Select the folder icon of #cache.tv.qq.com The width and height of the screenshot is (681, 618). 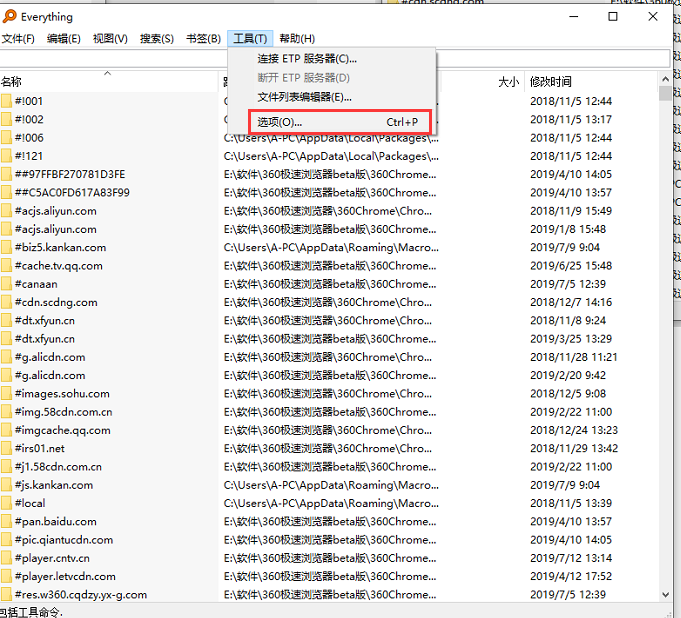[6, 266]
